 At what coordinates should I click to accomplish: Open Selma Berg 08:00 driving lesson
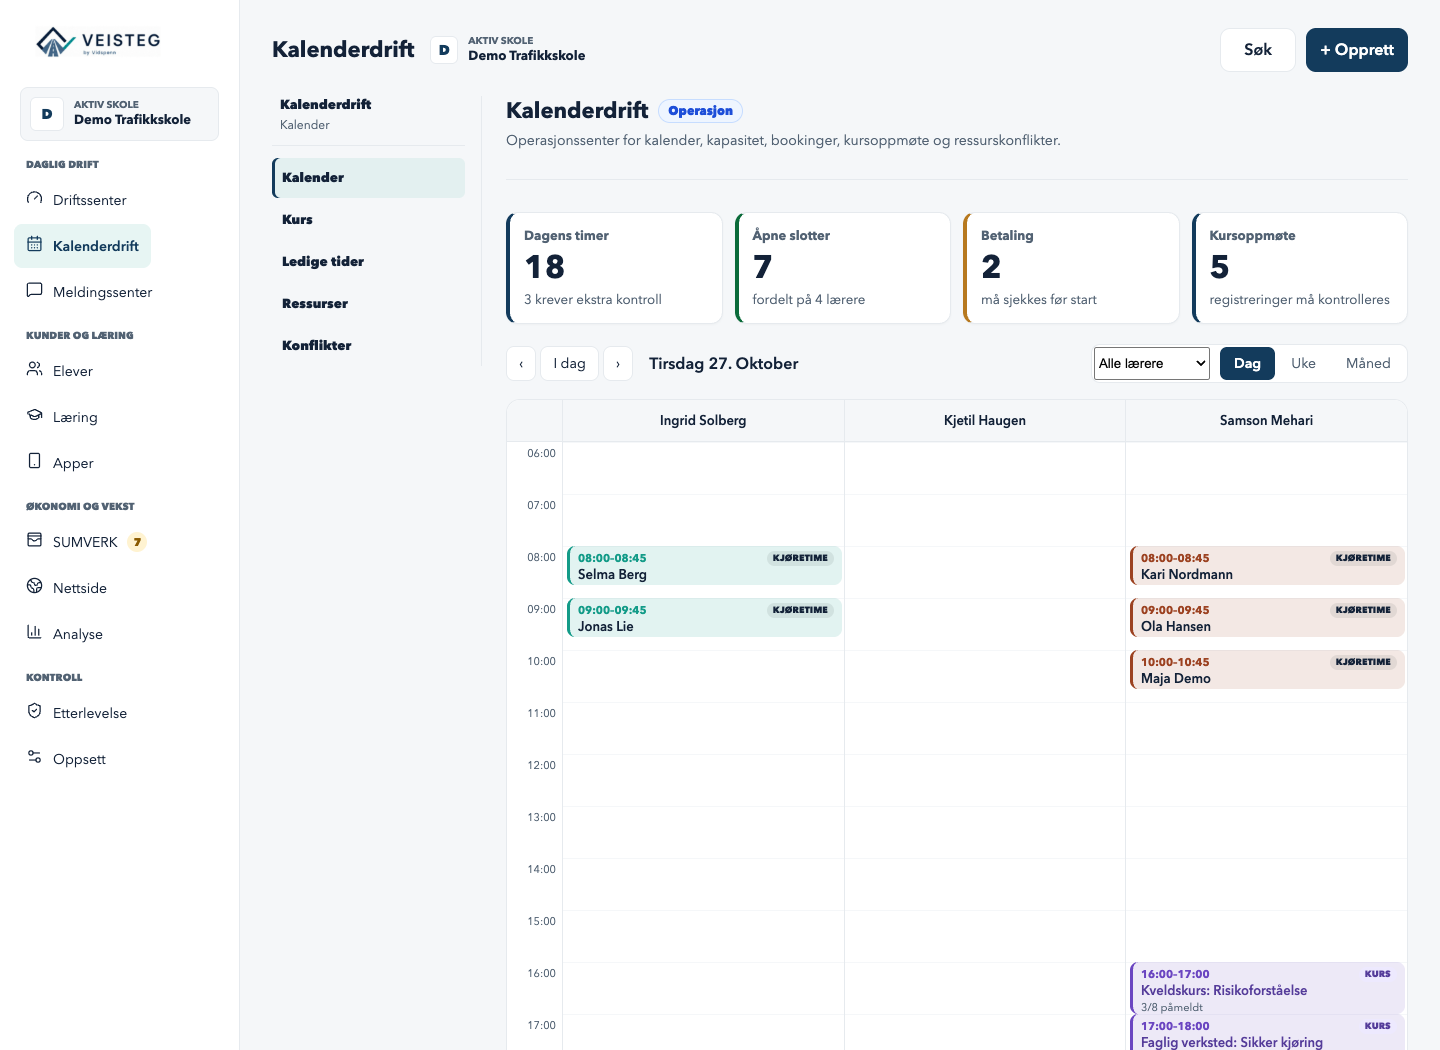pyautogui.click(x=704, y=566)
